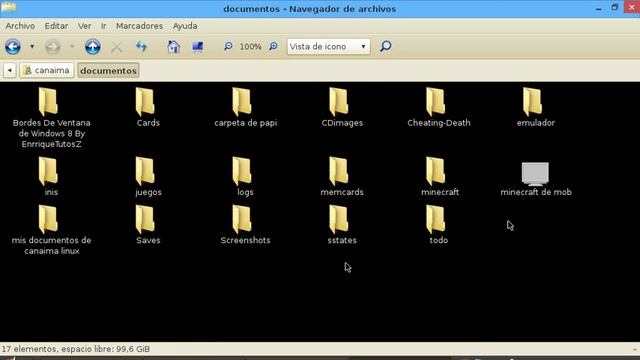Click the Computer icon in toolbar
The width and height of the screenshot is (640, 360).
tap(198, 47)
